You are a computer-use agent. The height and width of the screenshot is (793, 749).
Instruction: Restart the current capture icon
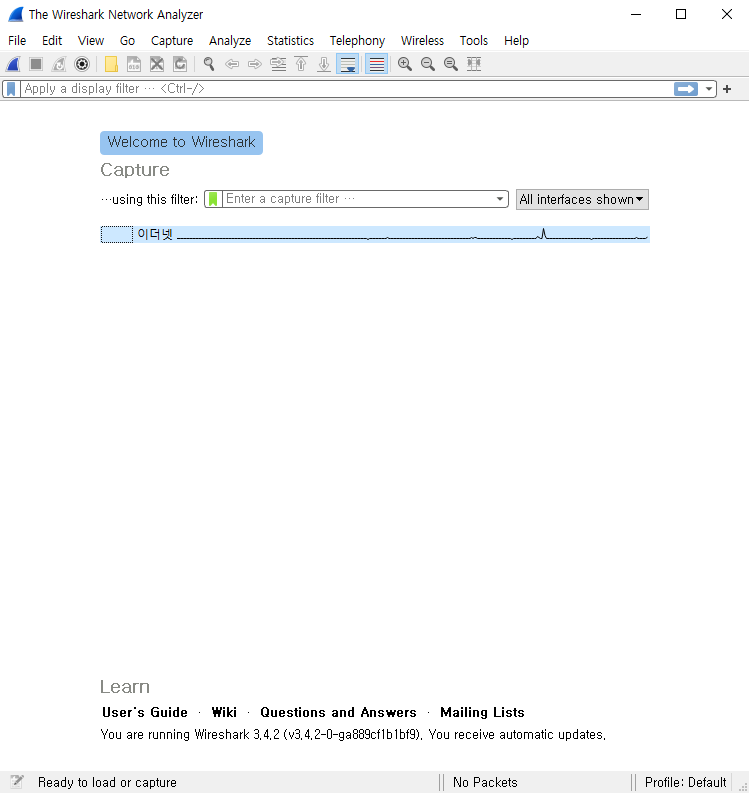click(x=59, y=64)
